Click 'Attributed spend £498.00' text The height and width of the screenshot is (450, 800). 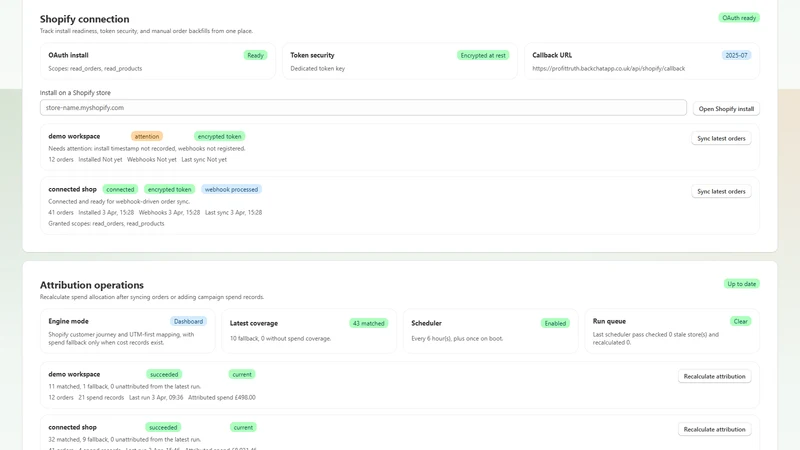pyautogui.click(x=222, y=397)
